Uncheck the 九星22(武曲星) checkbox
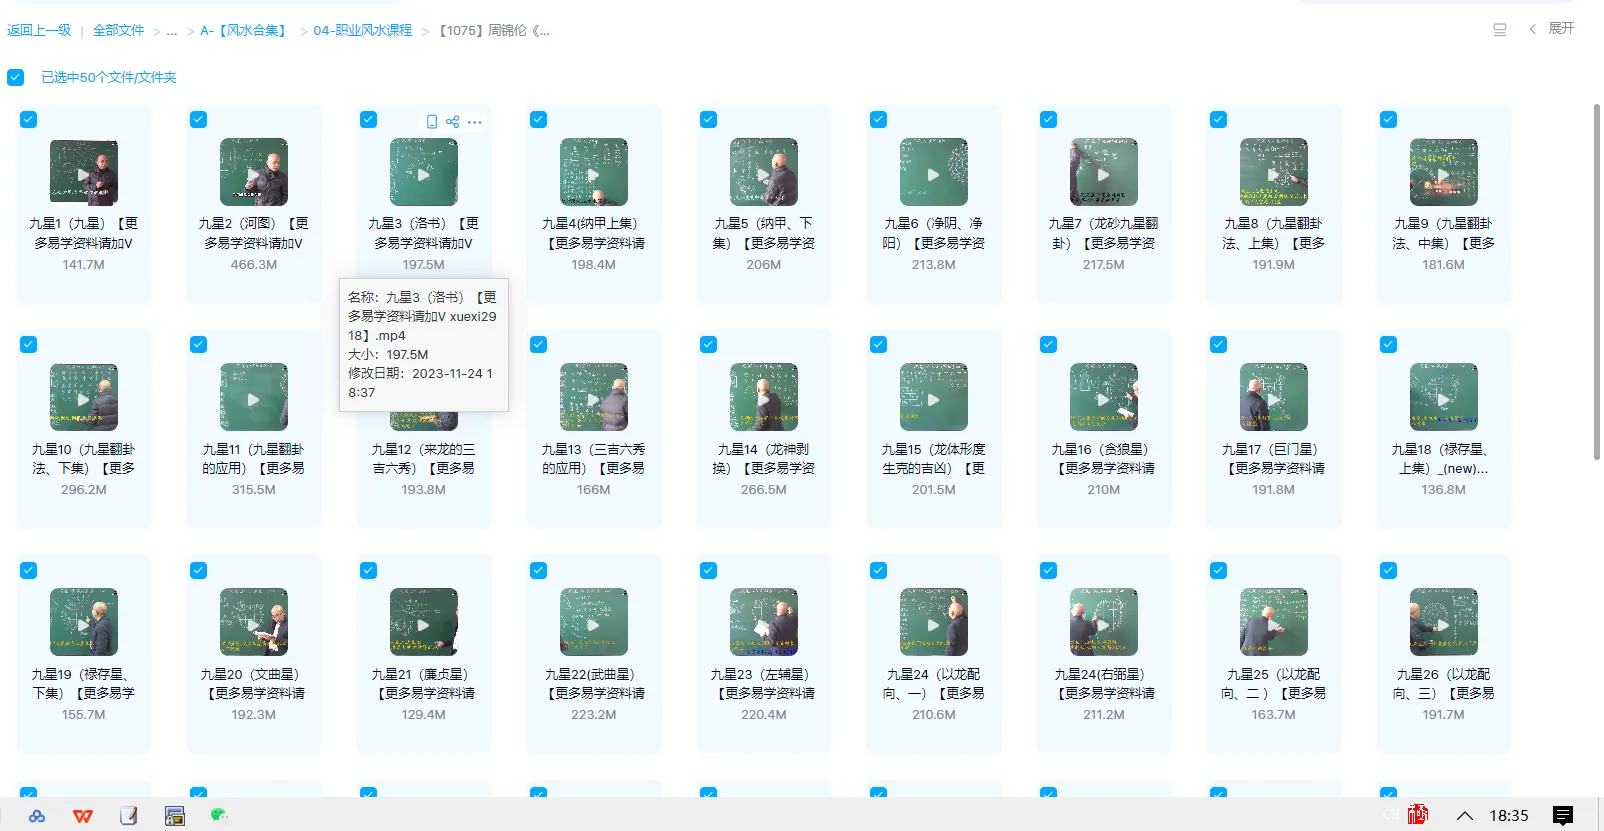Screen dimensions: 1604x831 tap(538, 570)
